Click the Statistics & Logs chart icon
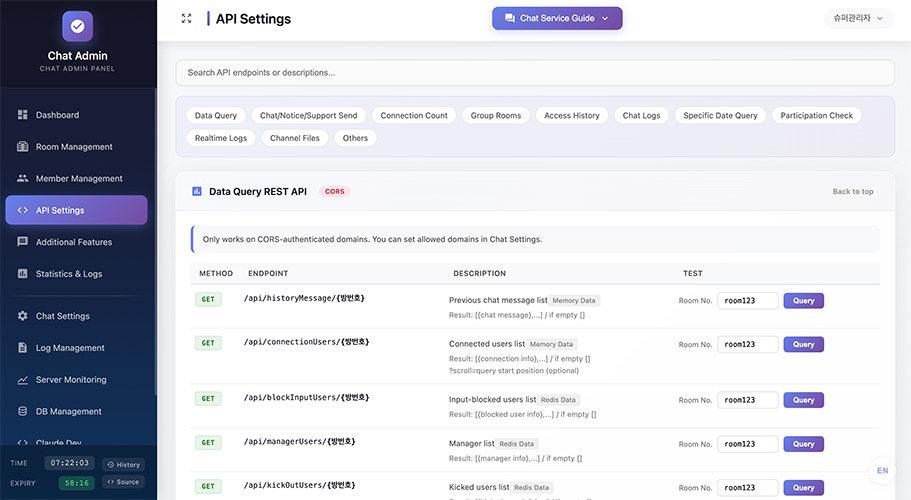This screenshot has width=911, height=500. click(23, 274)
